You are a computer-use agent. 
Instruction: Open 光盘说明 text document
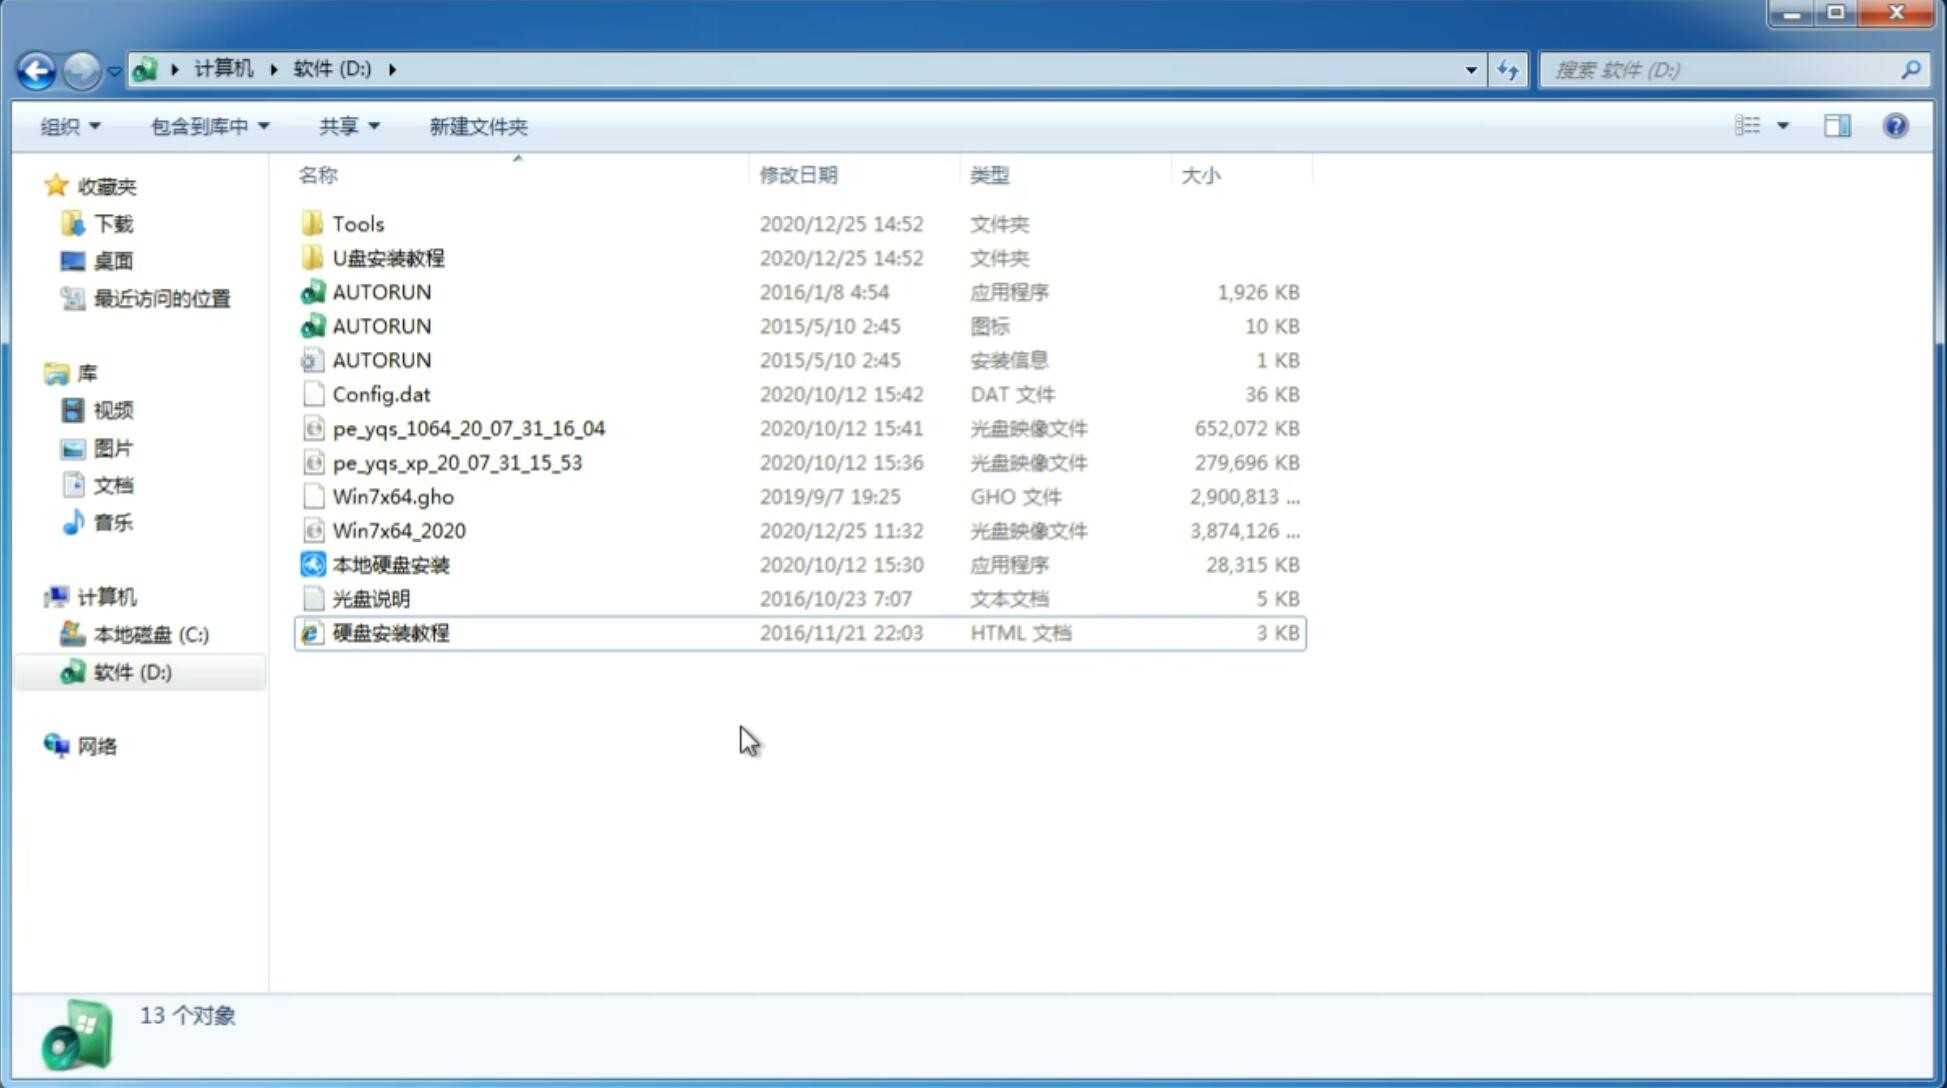tap(370, 597)
